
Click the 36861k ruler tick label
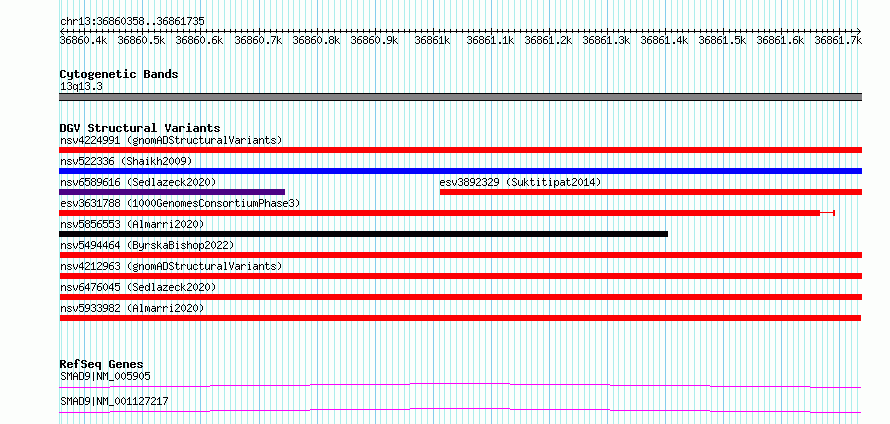click(x=433, y=40)
